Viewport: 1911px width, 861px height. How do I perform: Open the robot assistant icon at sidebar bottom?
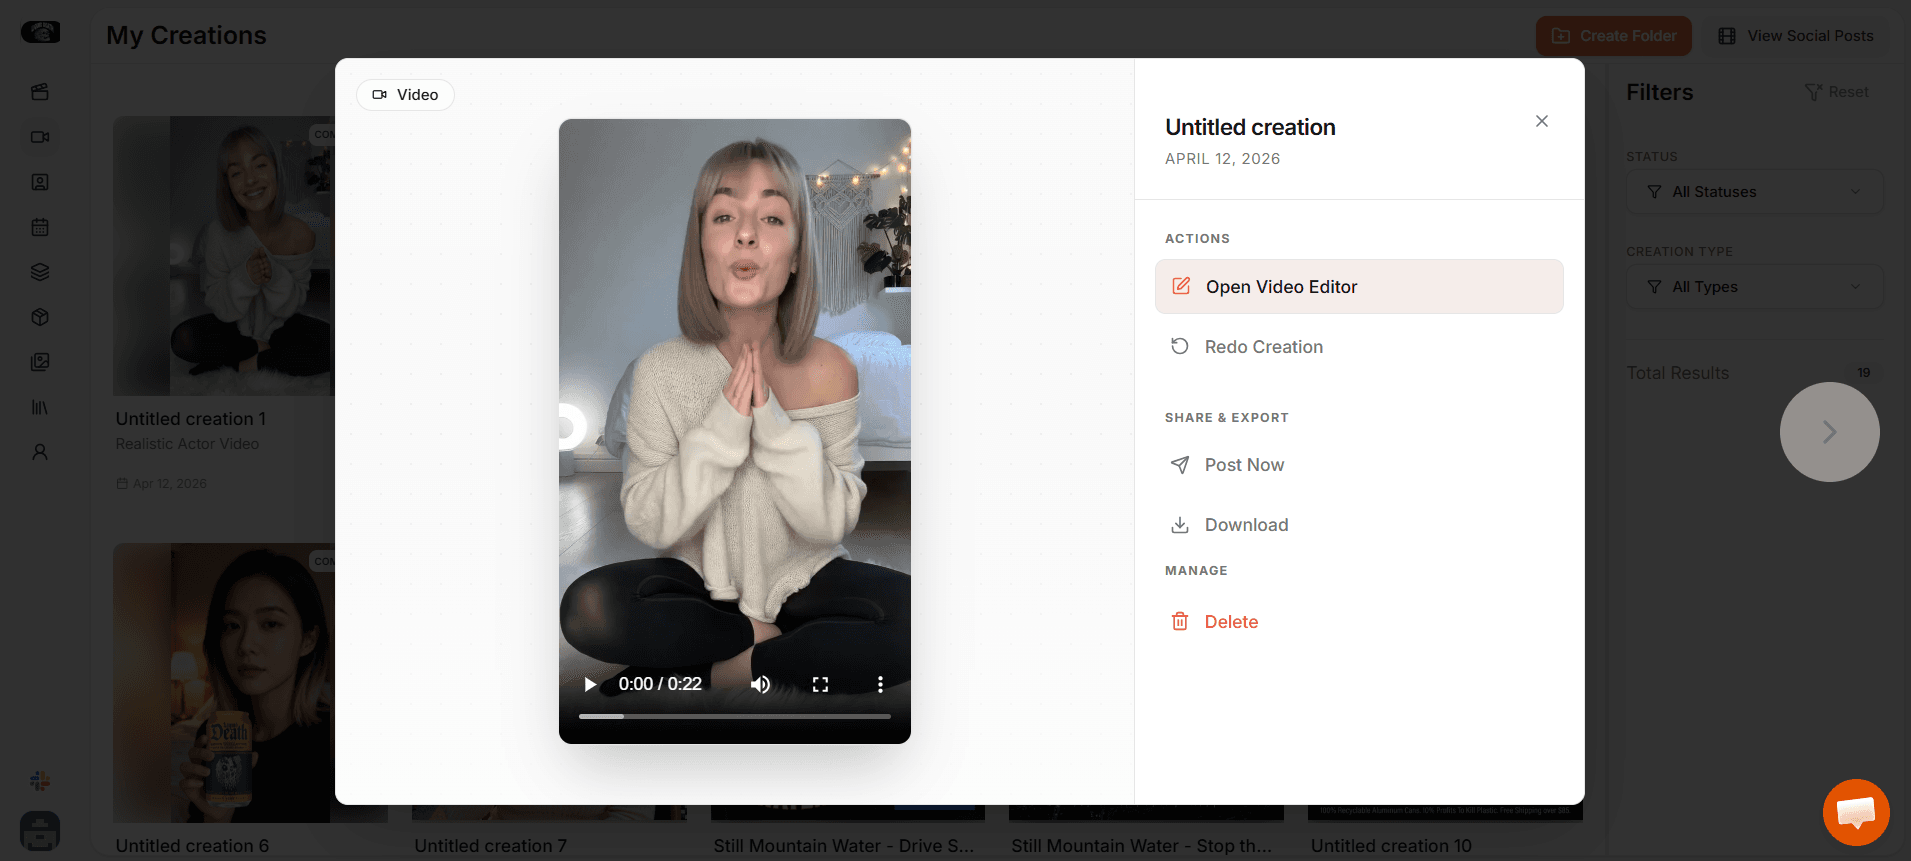[x=40, y=831]
